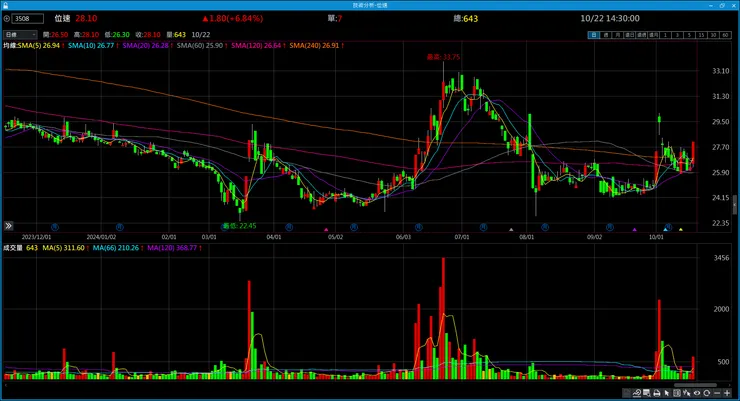Screen dimensions: 740x401
Task: Click the 月 circle marker near 07/01
Action: point(483,227)
